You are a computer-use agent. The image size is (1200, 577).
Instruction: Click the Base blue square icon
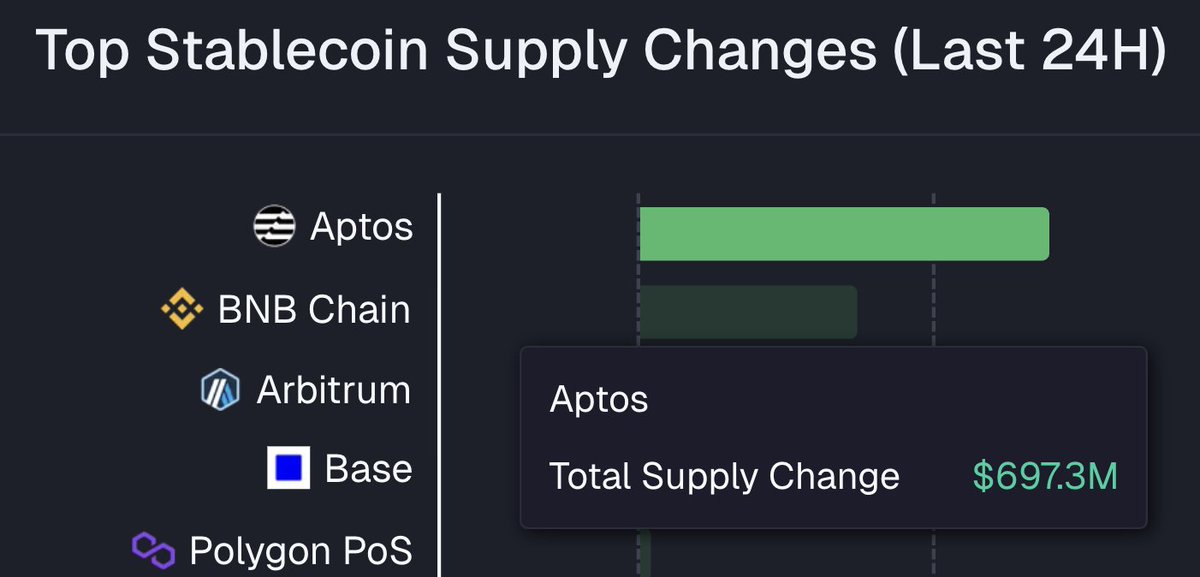click(288, 468)
